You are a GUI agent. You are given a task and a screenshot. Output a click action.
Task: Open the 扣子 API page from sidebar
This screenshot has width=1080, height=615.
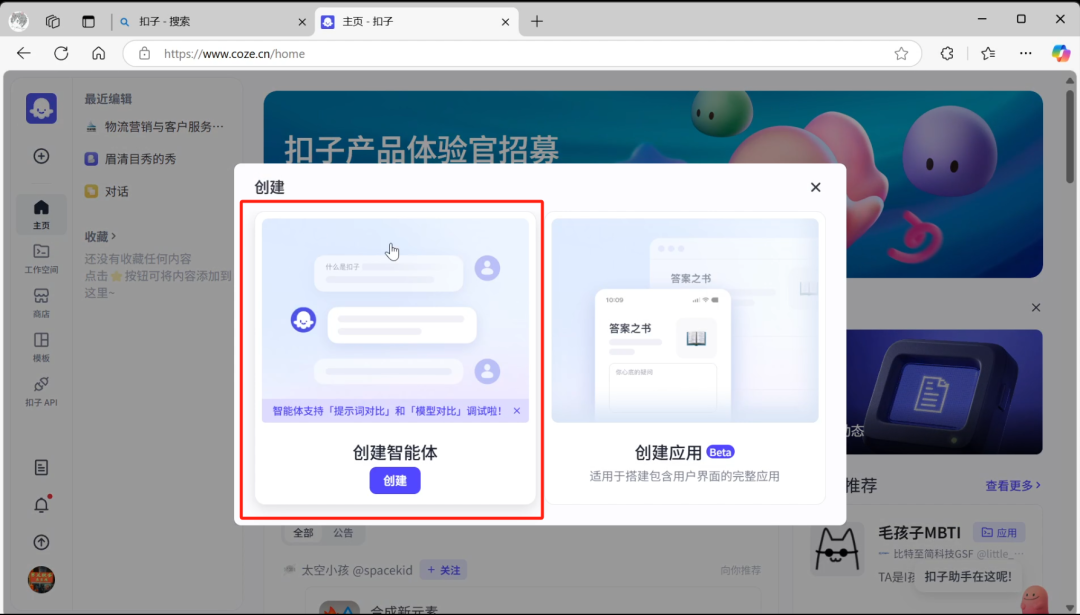(41, 392)
